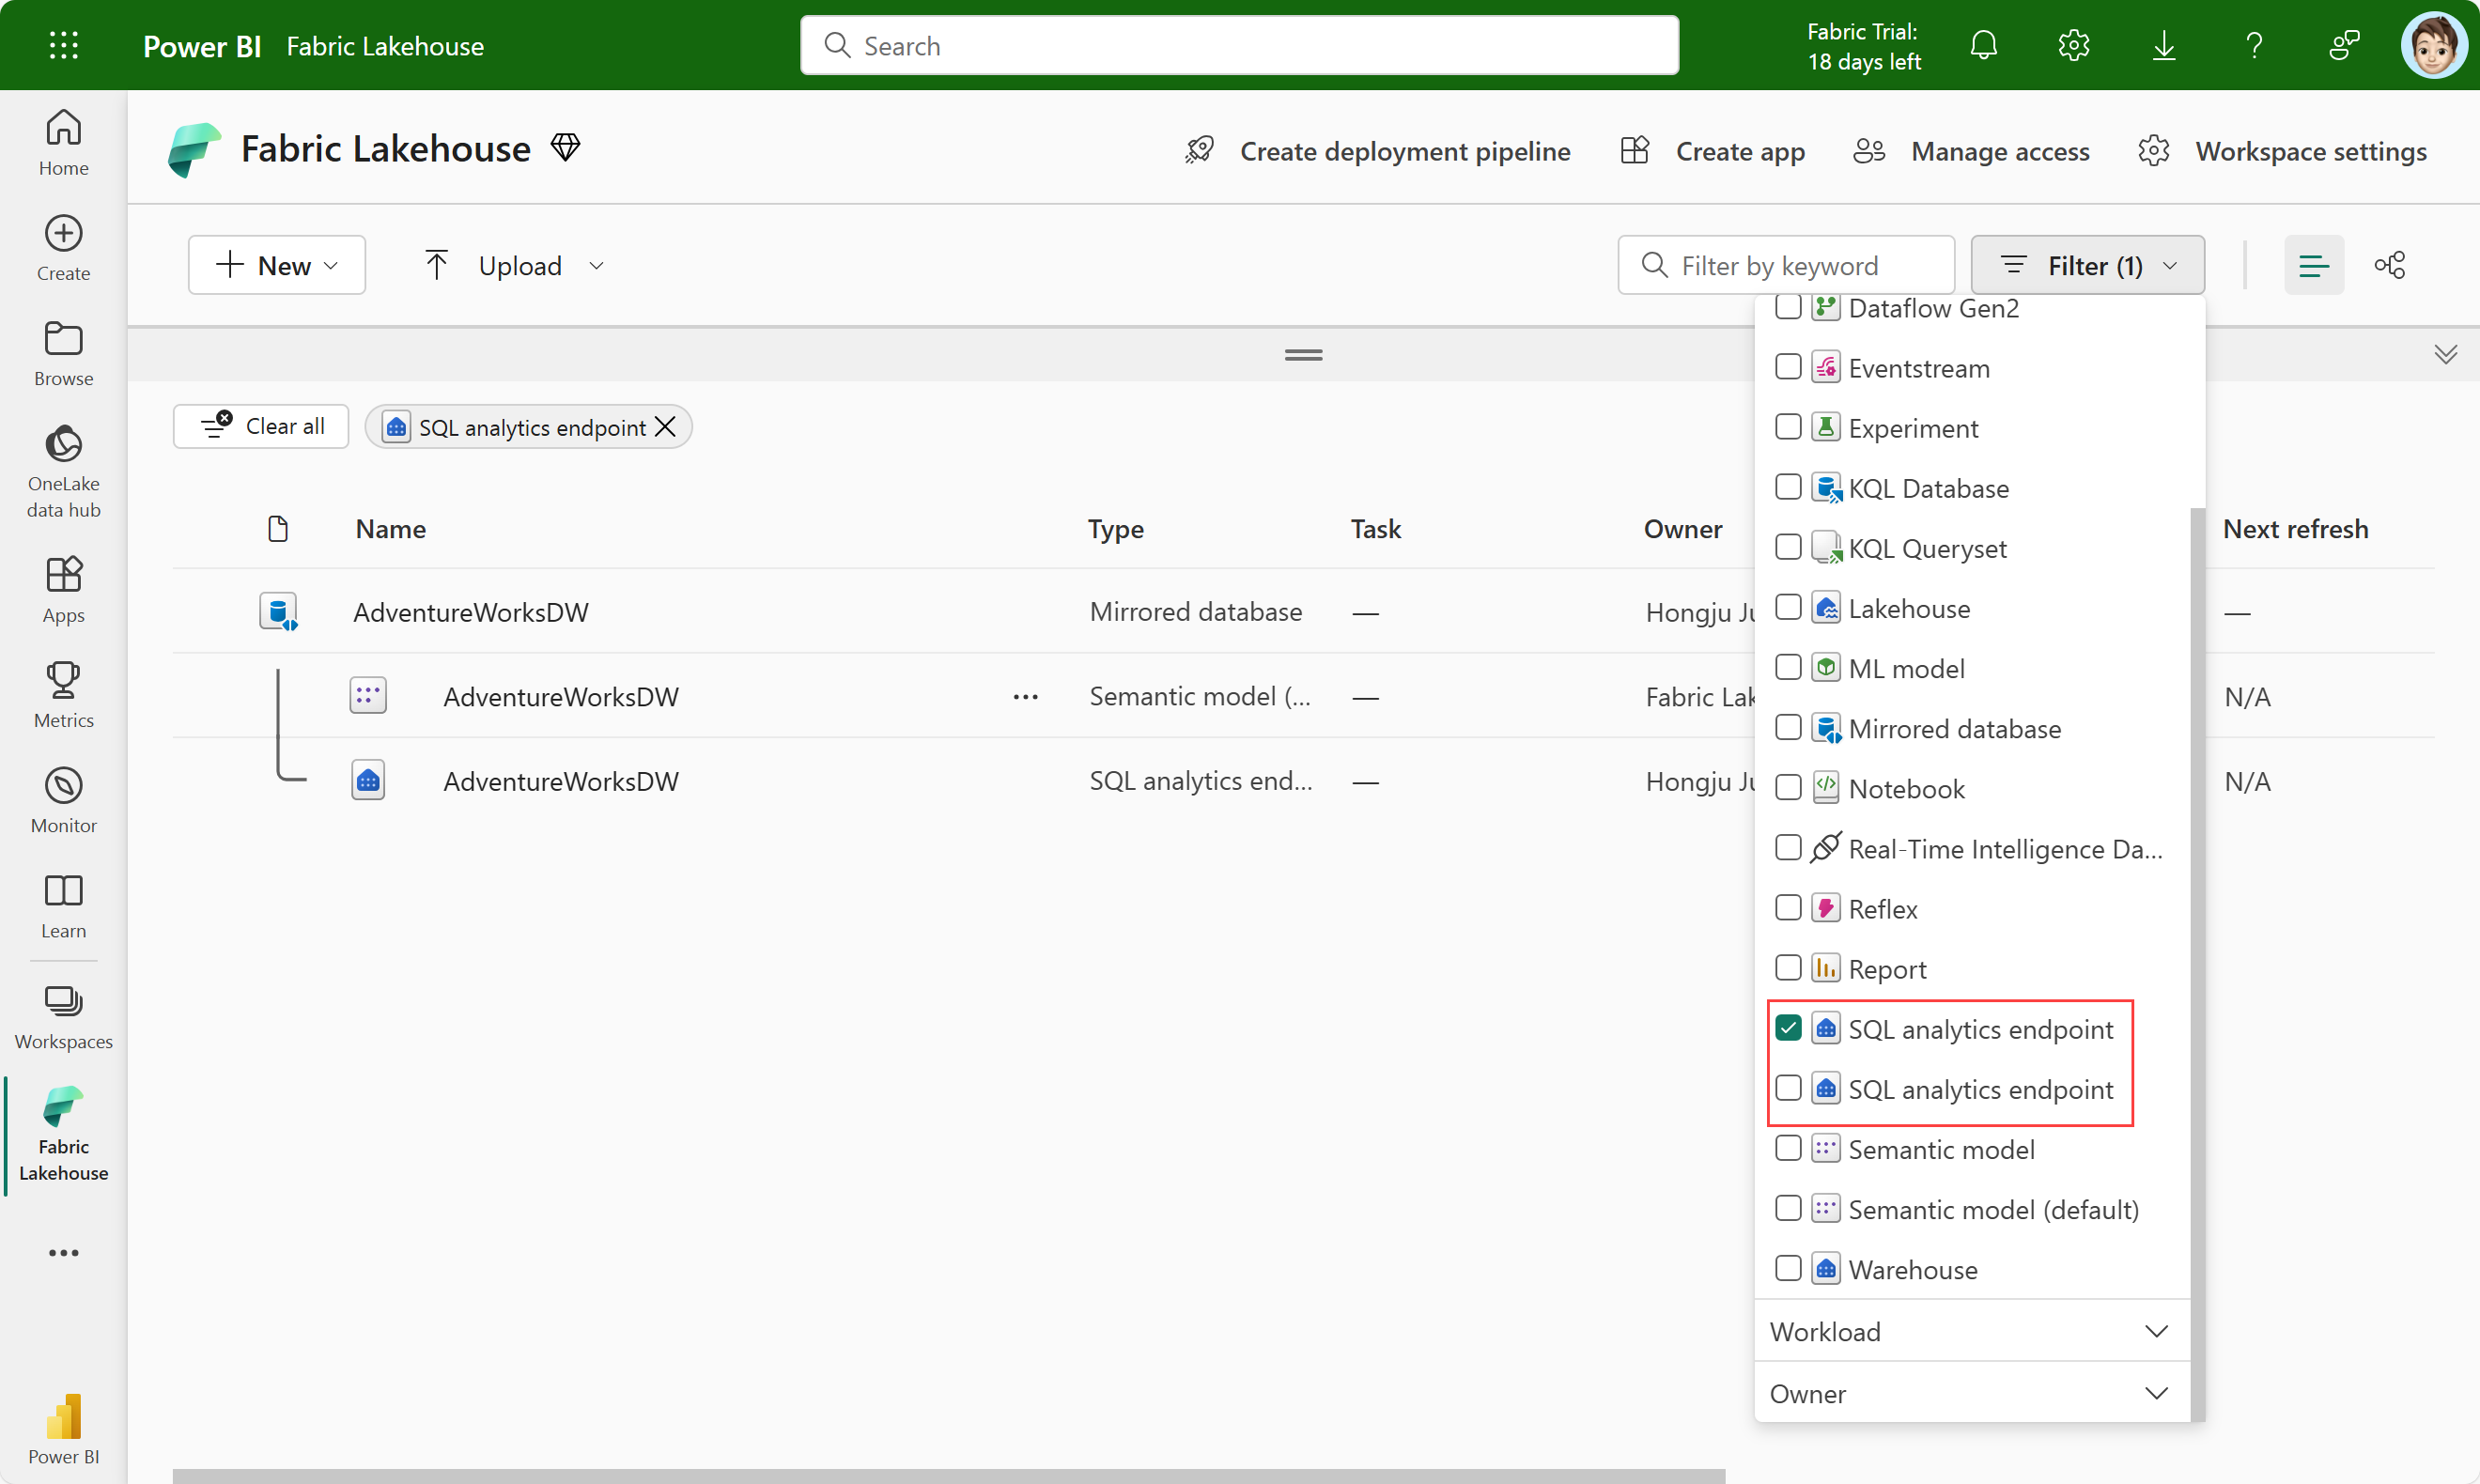Click Manage access
The image size is (2480, 1484).
[x=1972, y=151]
